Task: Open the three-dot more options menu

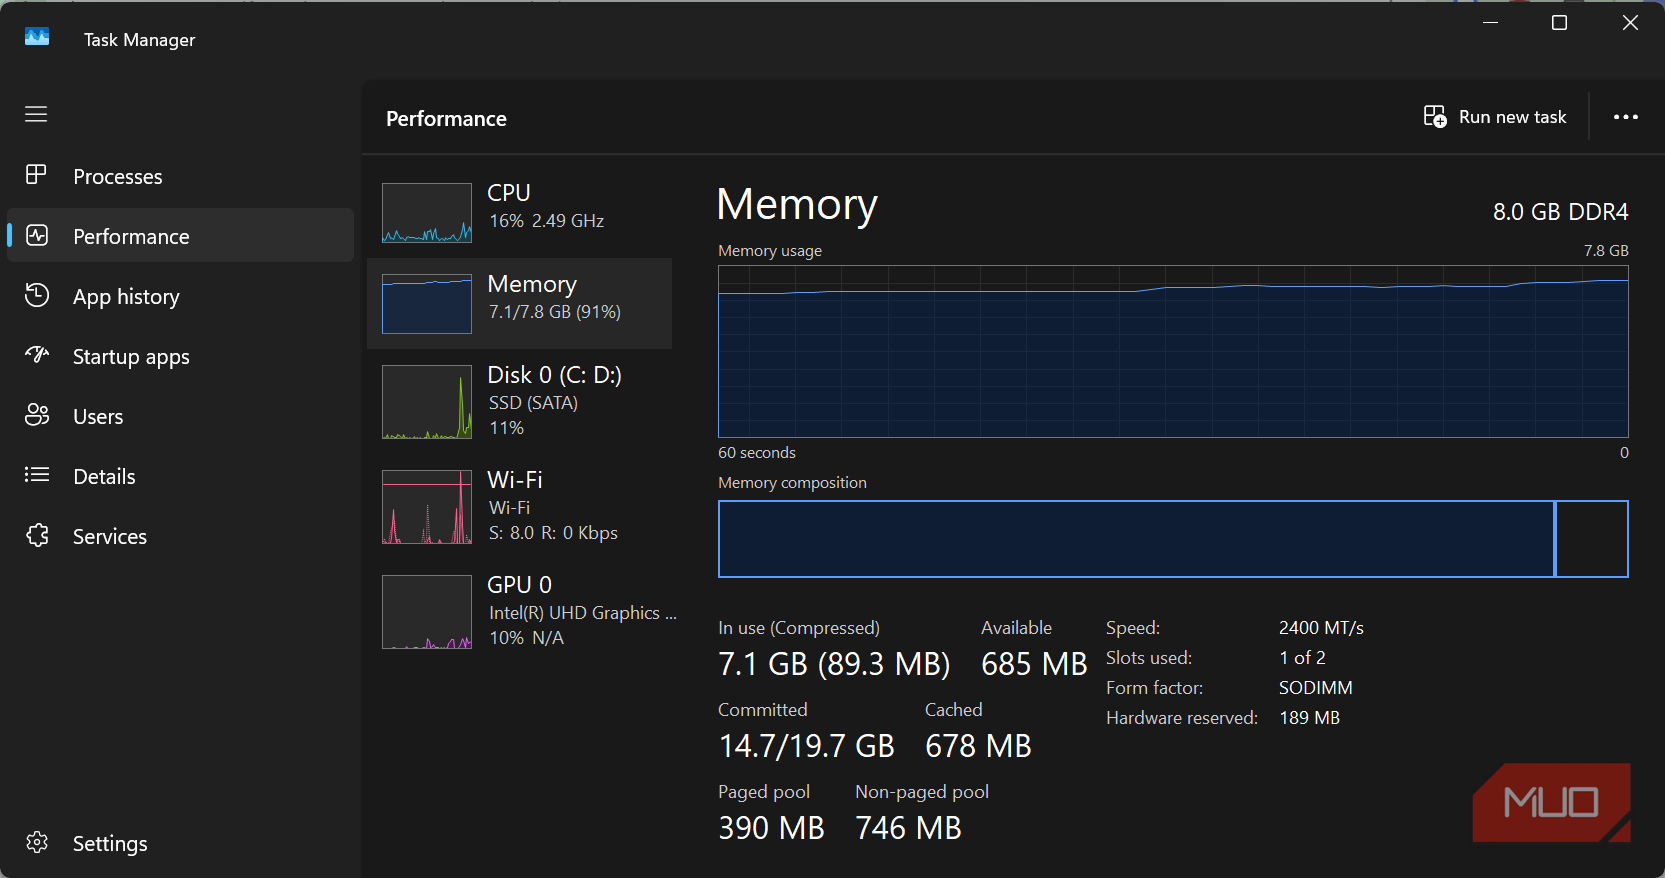Action: [x=1626, y=117]
